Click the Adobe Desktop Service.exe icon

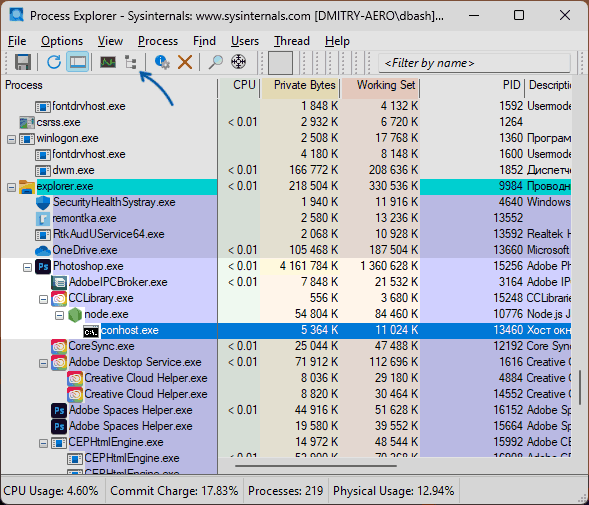tap(59, 363)
